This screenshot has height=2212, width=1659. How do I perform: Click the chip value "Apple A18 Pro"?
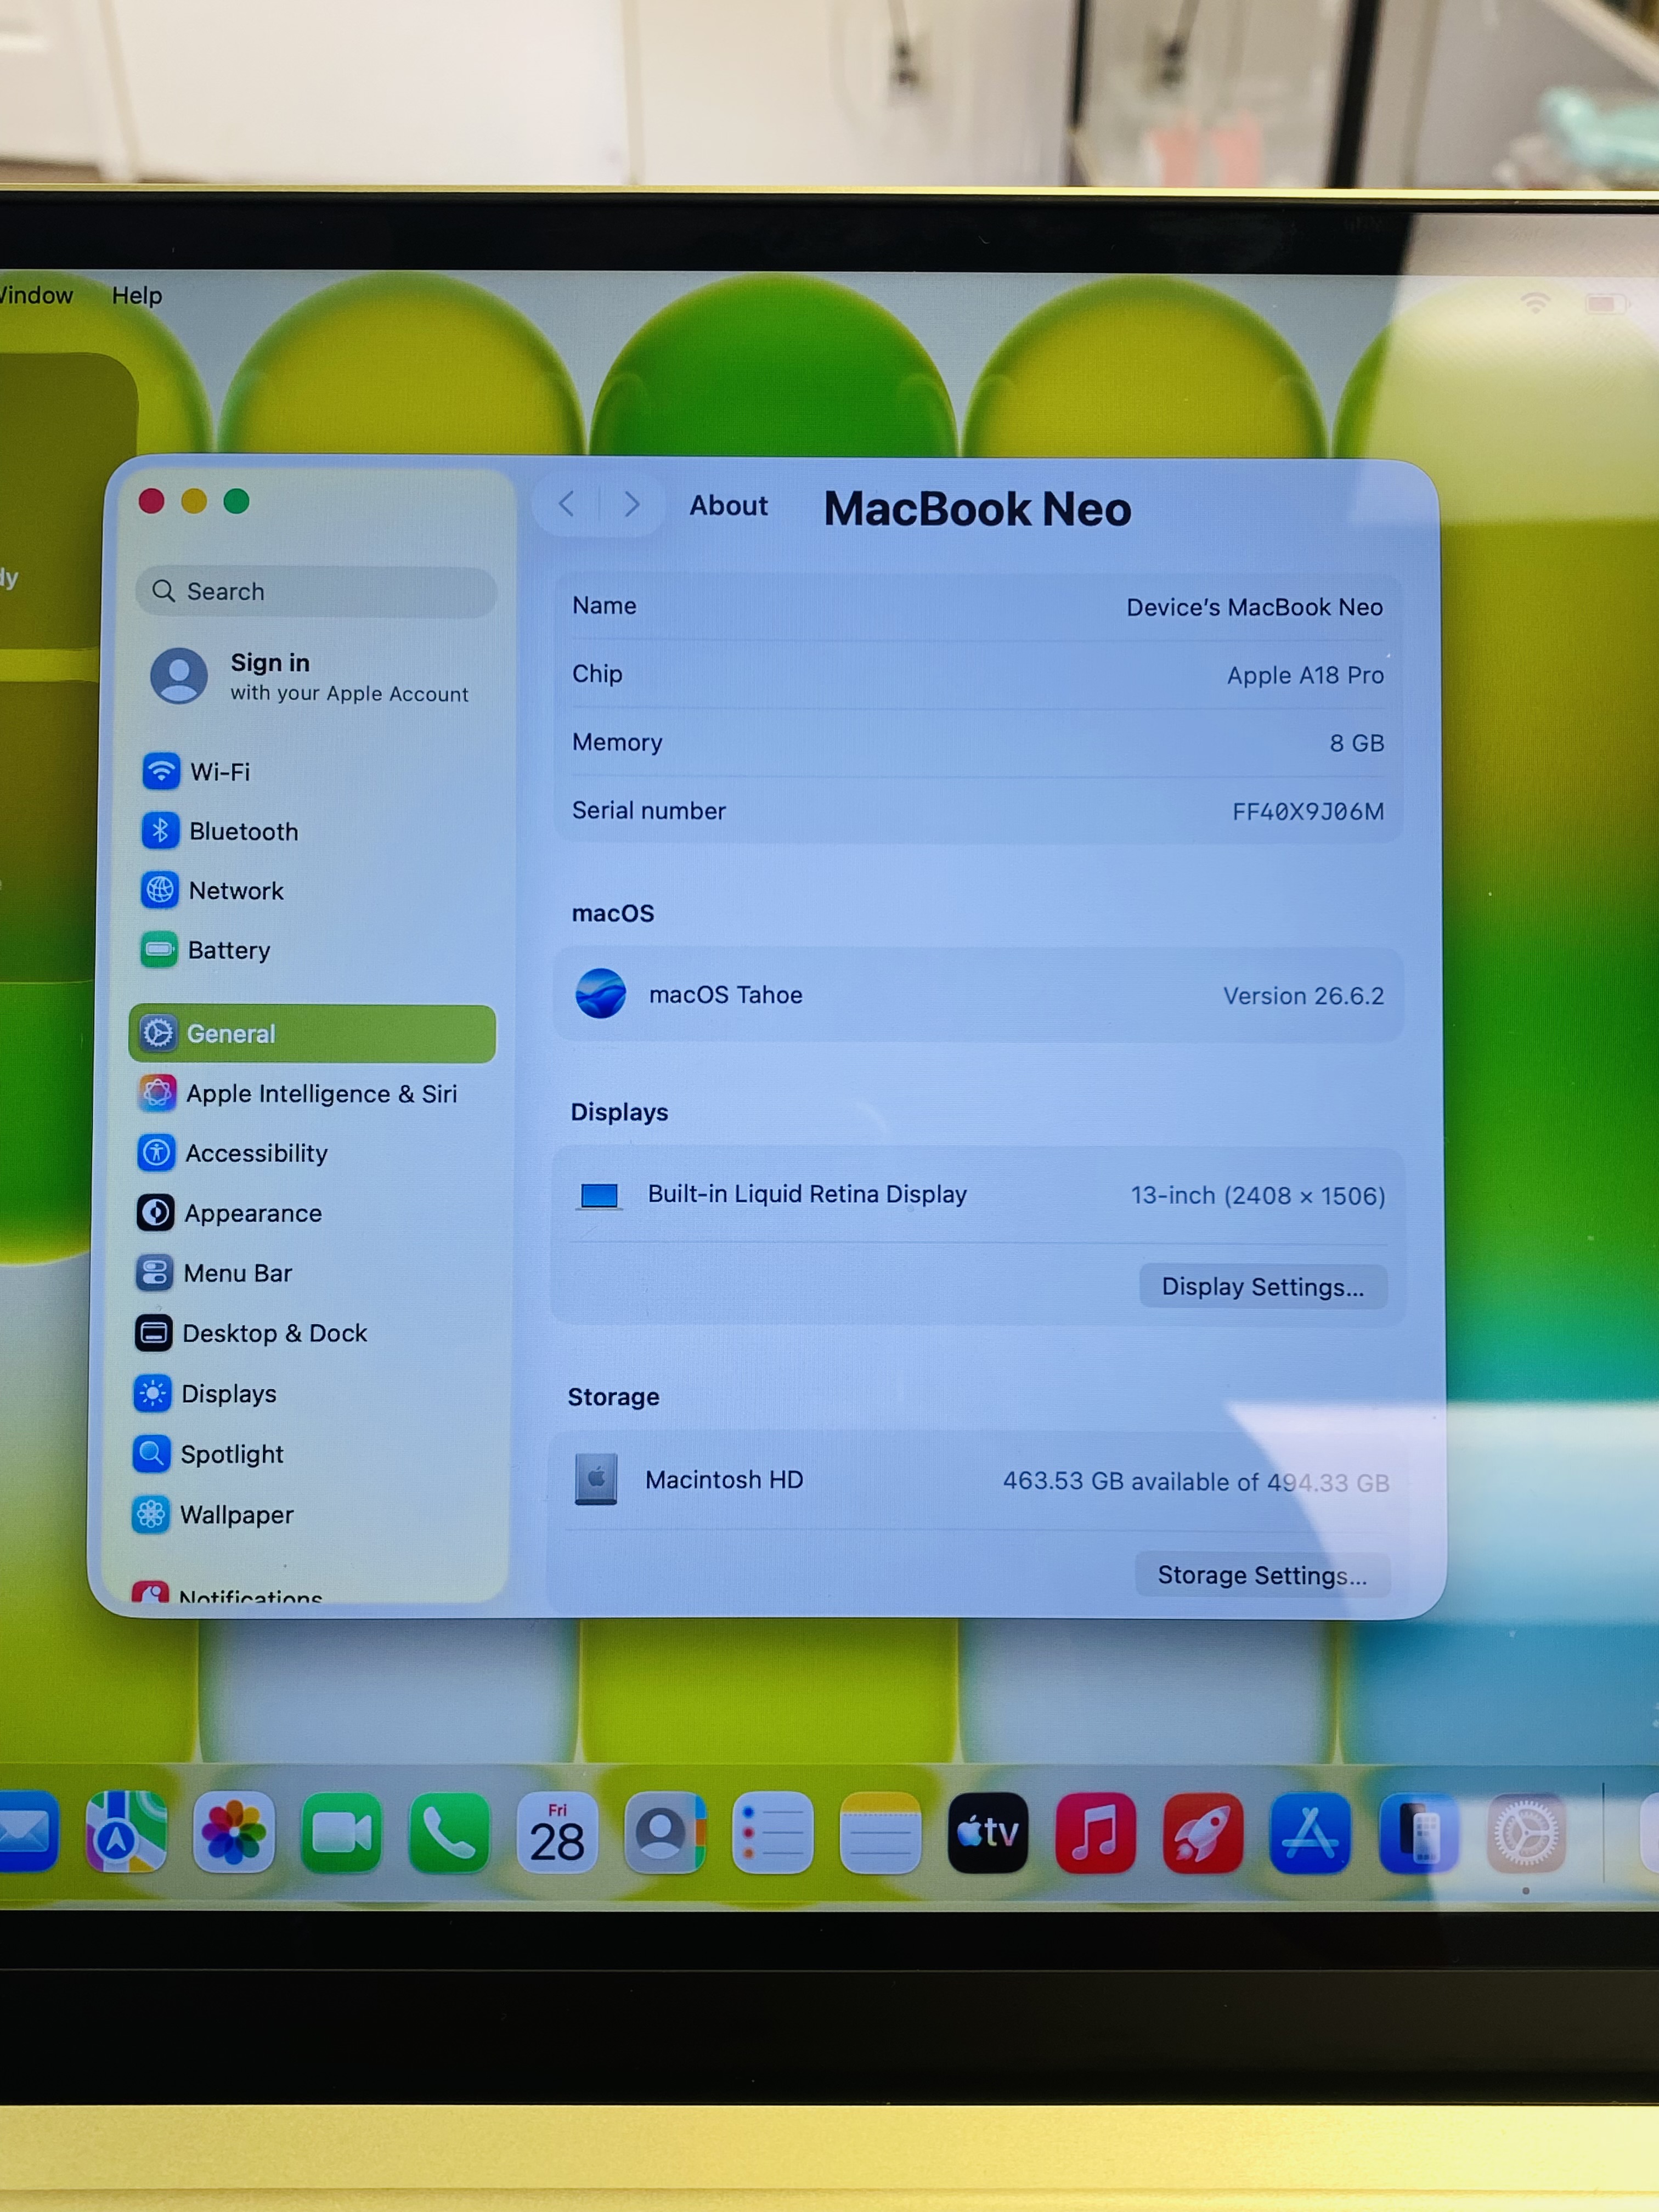point(1305,675)
